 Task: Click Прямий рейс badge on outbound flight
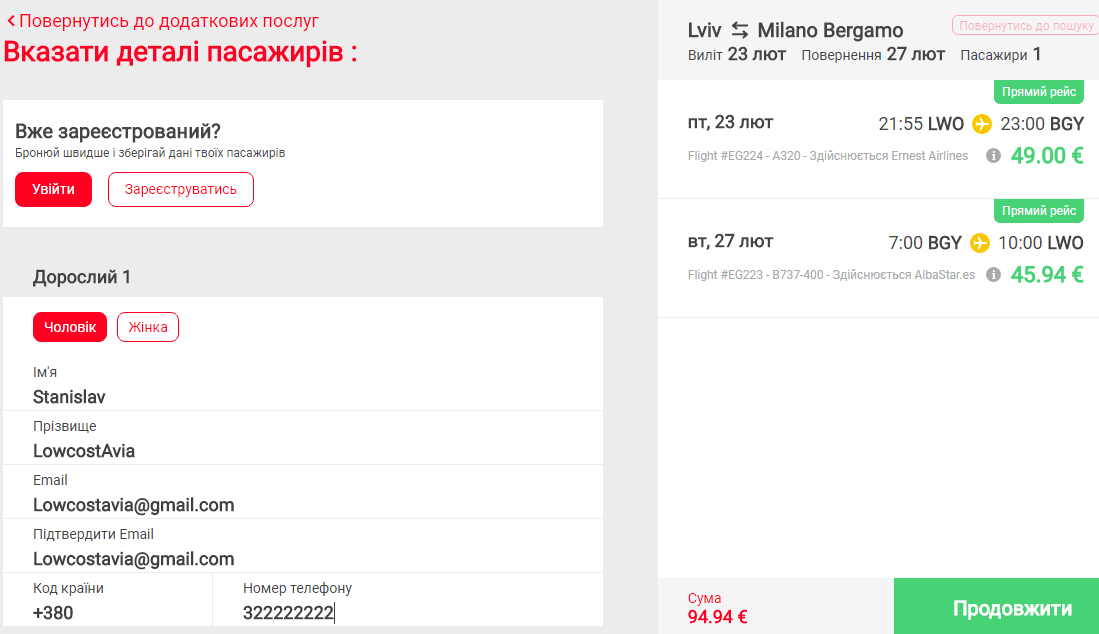coord(1039,92)
